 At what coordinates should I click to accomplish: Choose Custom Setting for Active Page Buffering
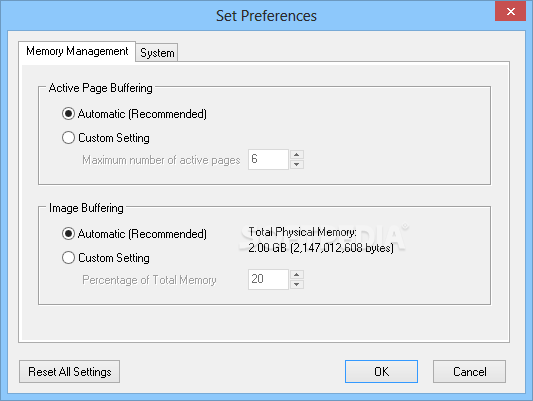point(68,138)
